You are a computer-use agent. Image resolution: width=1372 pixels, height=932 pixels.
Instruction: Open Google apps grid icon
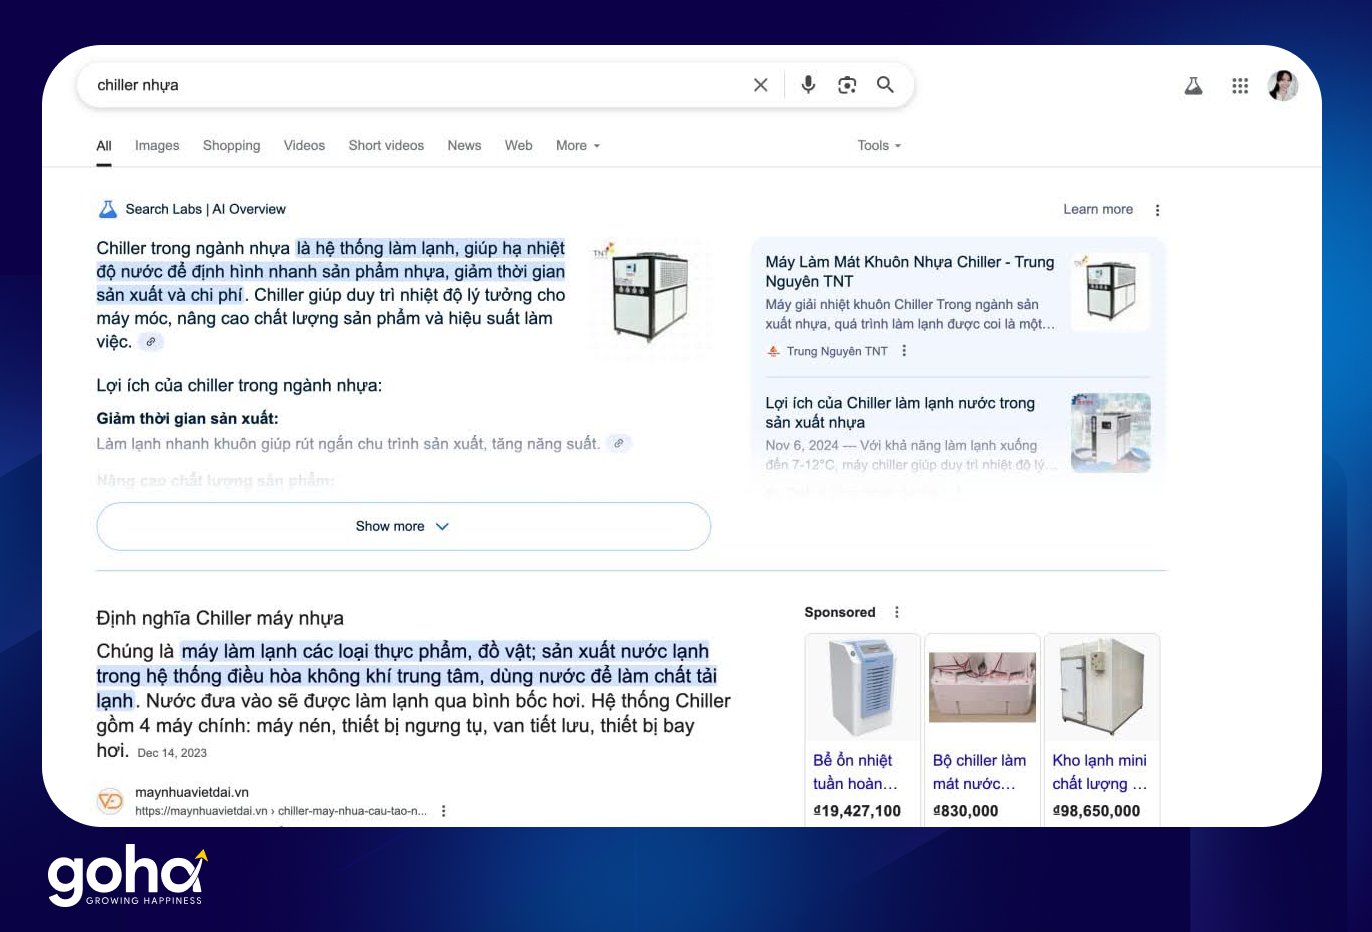1240,86
